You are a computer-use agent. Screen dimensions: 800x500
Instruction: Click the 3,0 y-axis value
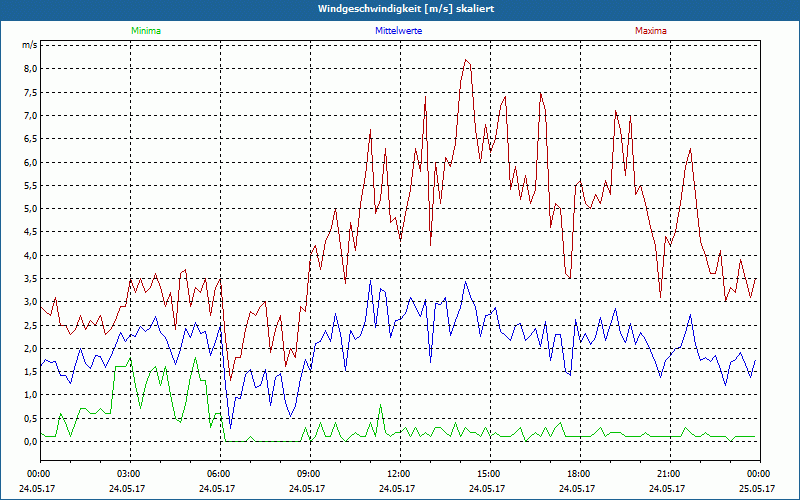click(31, 302)
